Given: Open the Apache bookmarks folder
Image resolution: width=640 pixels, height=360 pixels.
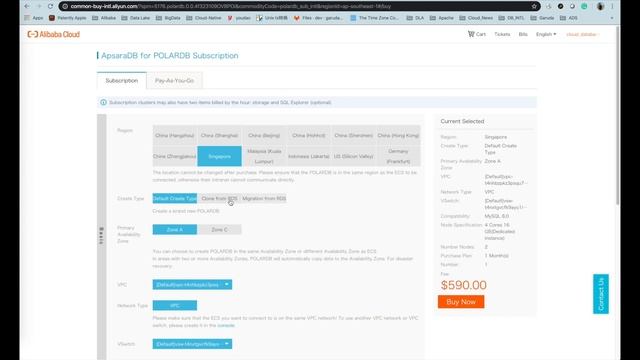Looking at the screenshot, I should coord(443,18).
